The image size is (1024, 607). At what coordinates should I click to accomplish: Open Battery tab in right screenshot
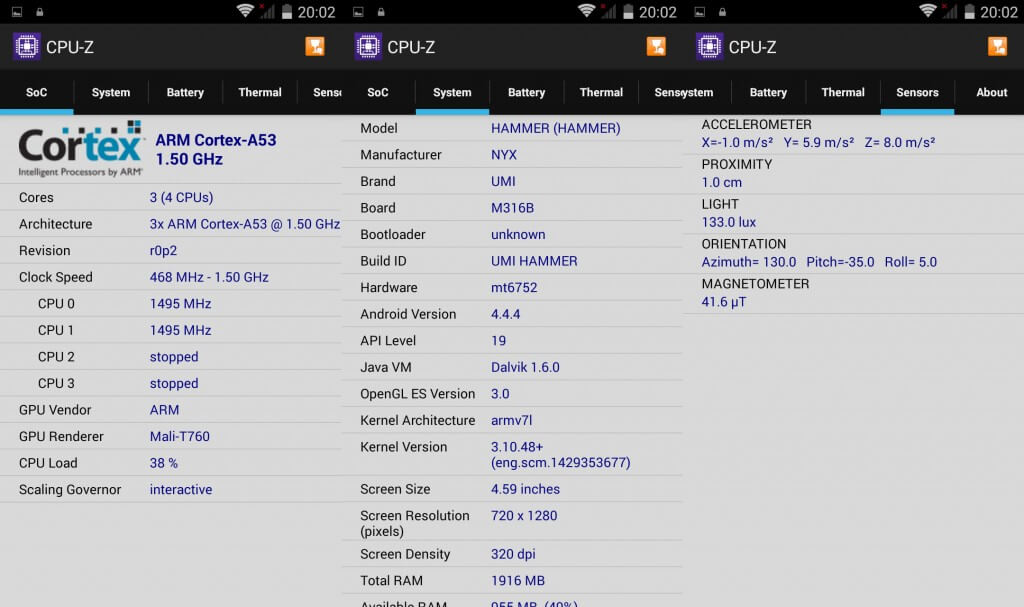coord(768,92)
